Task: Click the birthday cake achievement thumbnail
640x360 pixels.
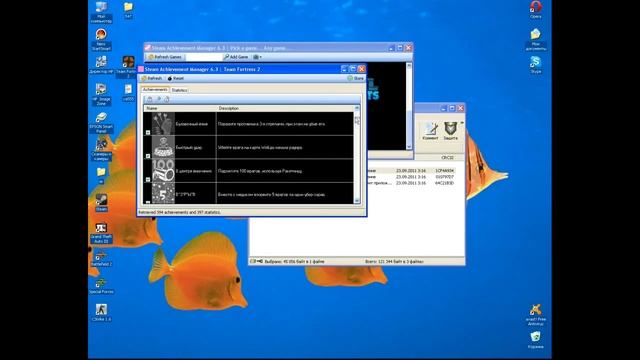Action: pos(163,147)
